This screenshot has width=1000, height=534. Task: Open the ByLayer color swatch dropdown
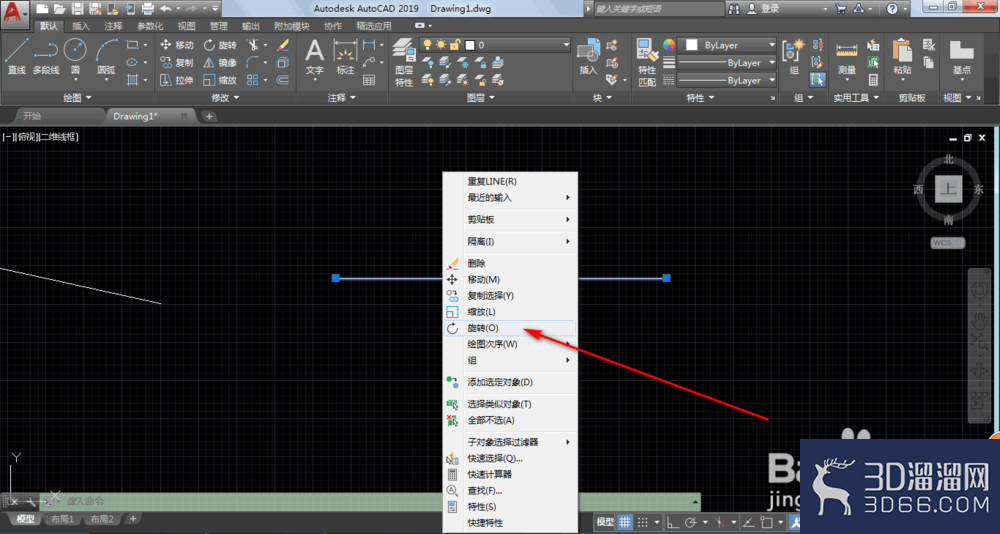pyautogui.click(x=727, y=45)
